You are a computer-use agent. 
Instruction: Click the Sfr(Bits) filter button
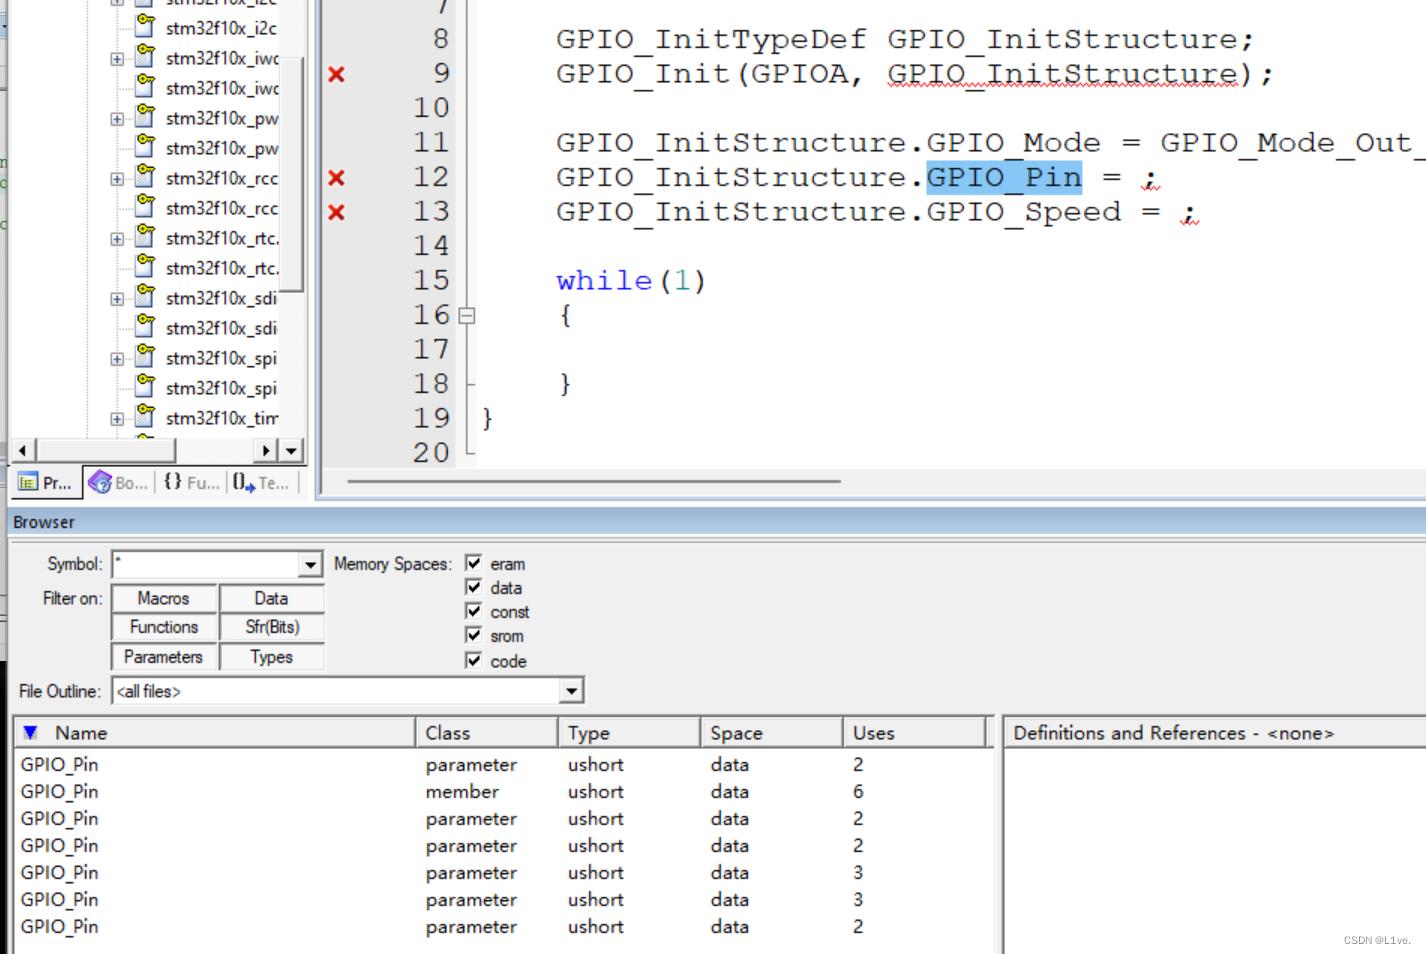tap(271, 627)
